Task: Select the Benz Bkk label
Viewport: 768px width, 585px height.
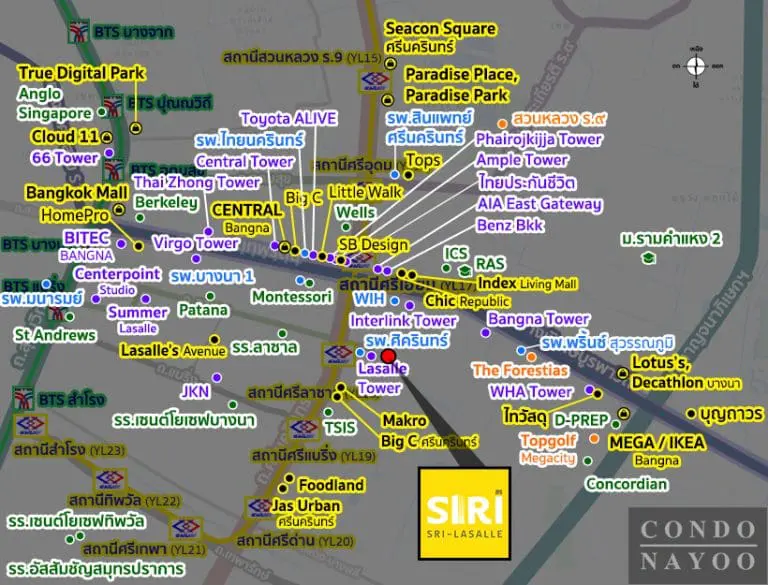Action: [510, 225]
